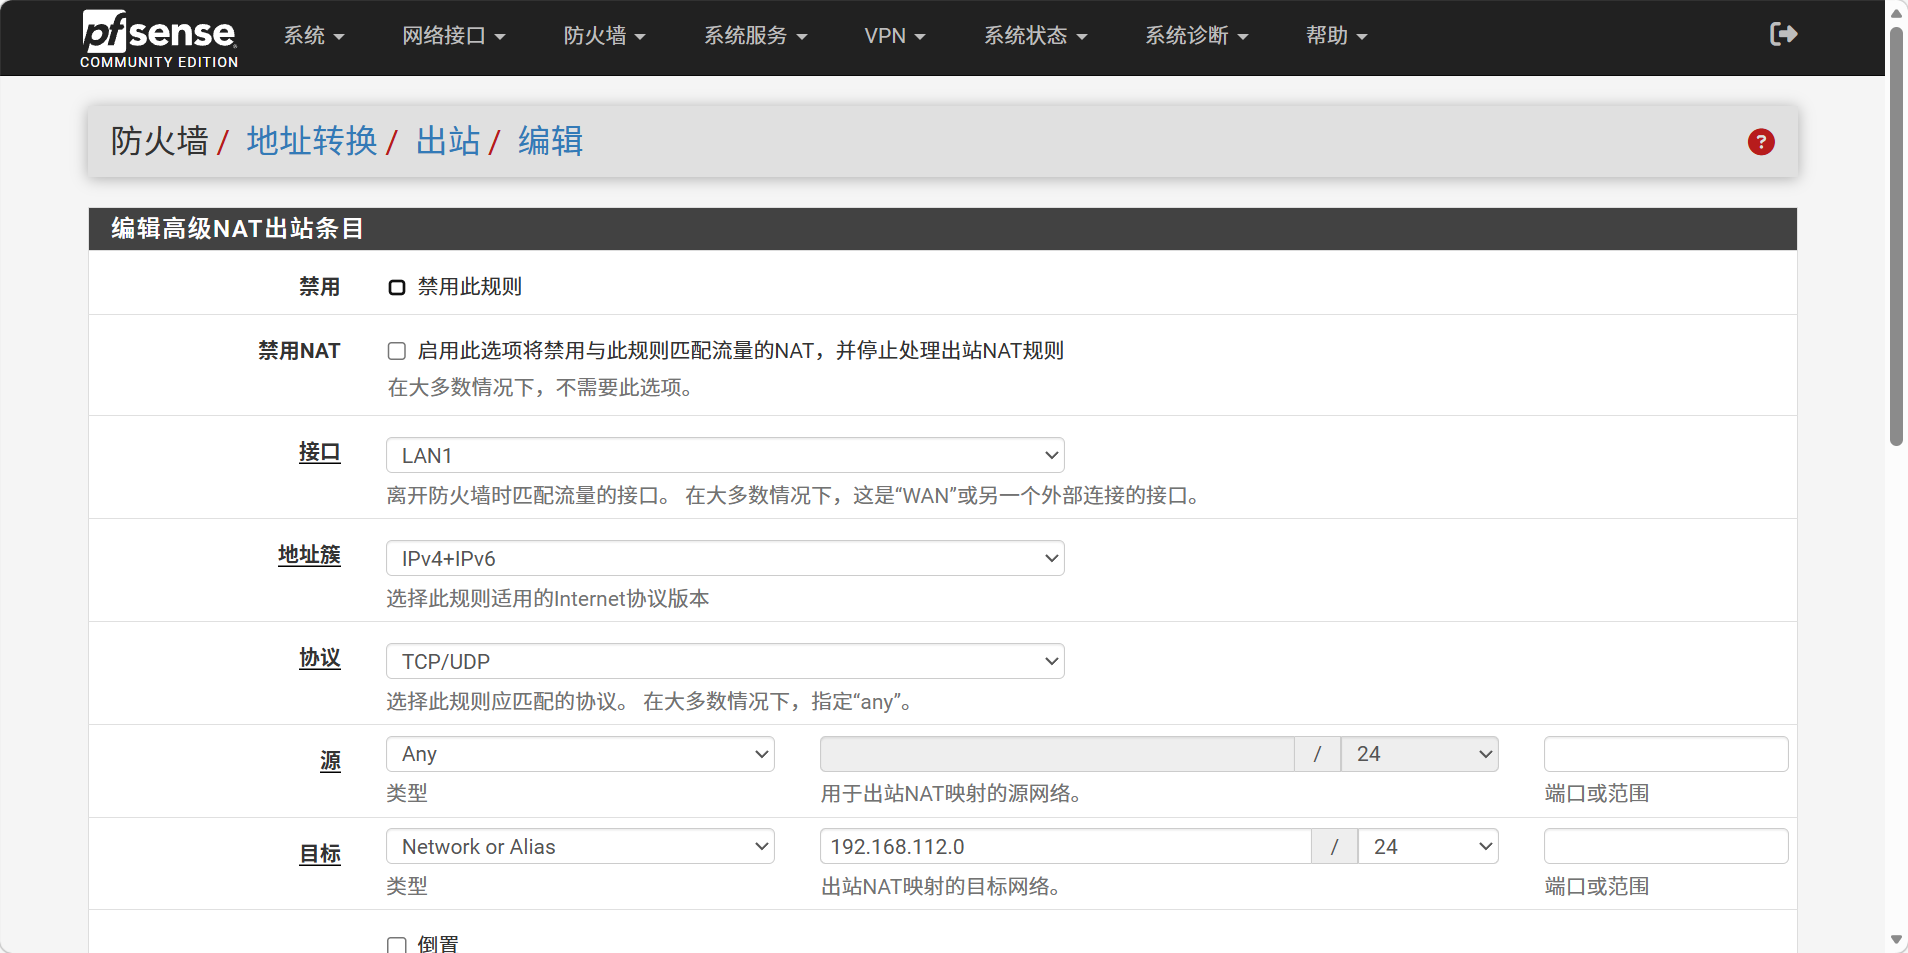
Task: Select the source type Any dropdown
Action: (580, 755)
